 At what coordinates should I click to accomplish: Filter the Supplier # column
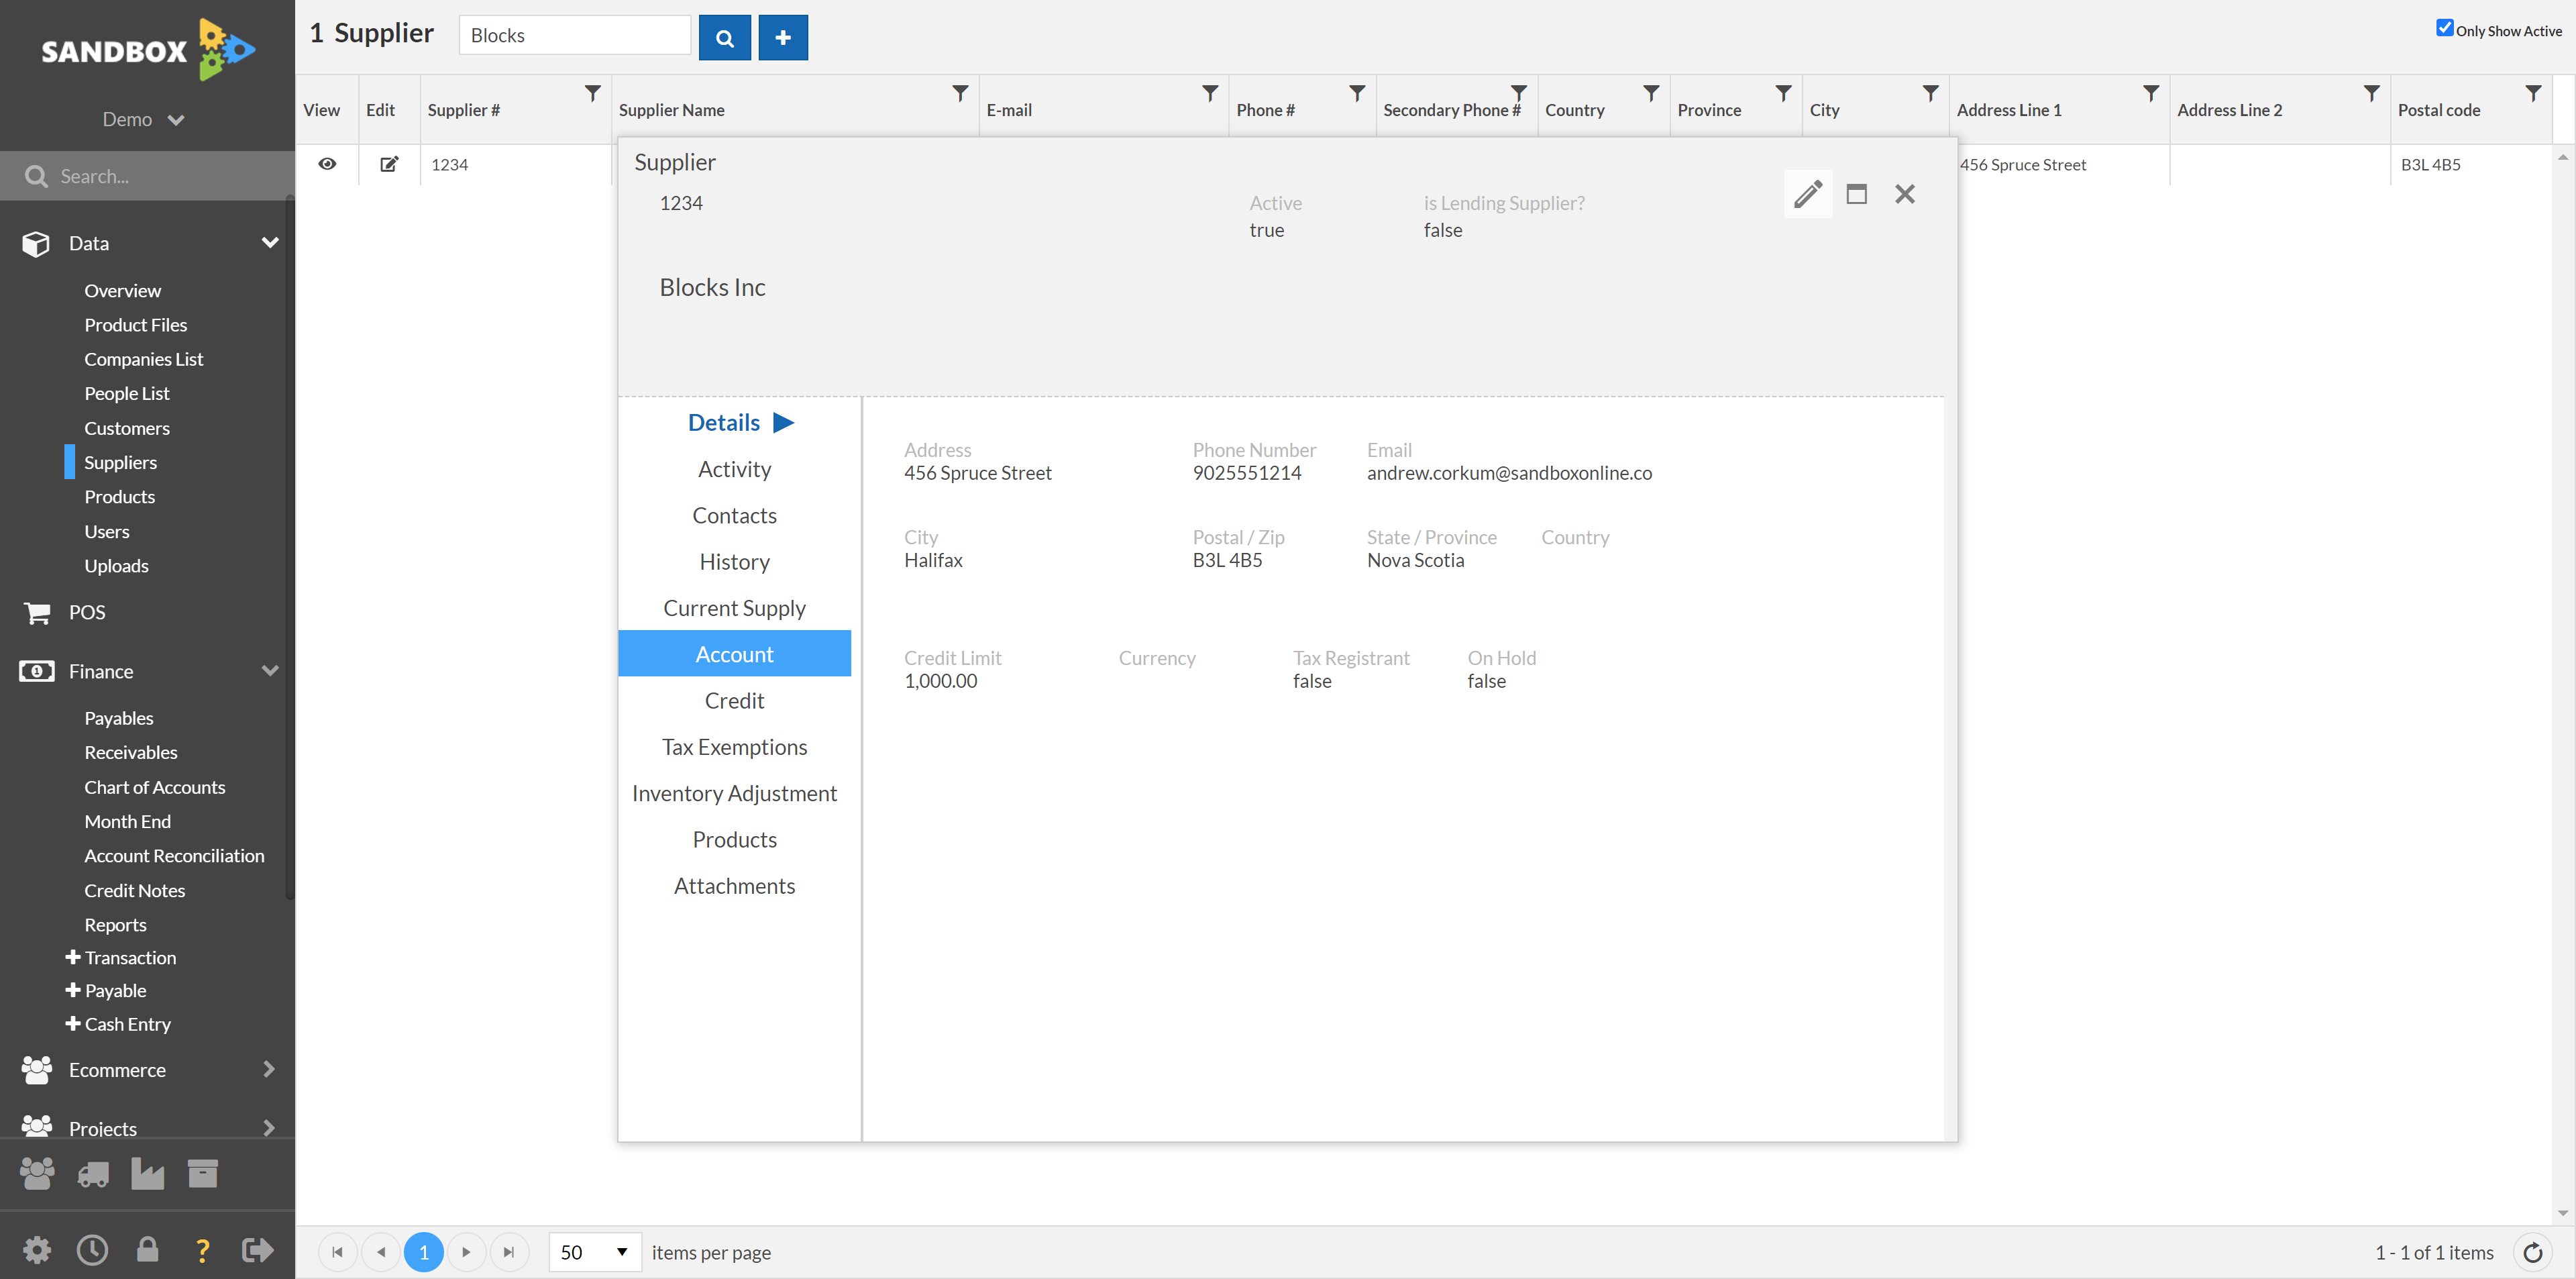(593, 93)
